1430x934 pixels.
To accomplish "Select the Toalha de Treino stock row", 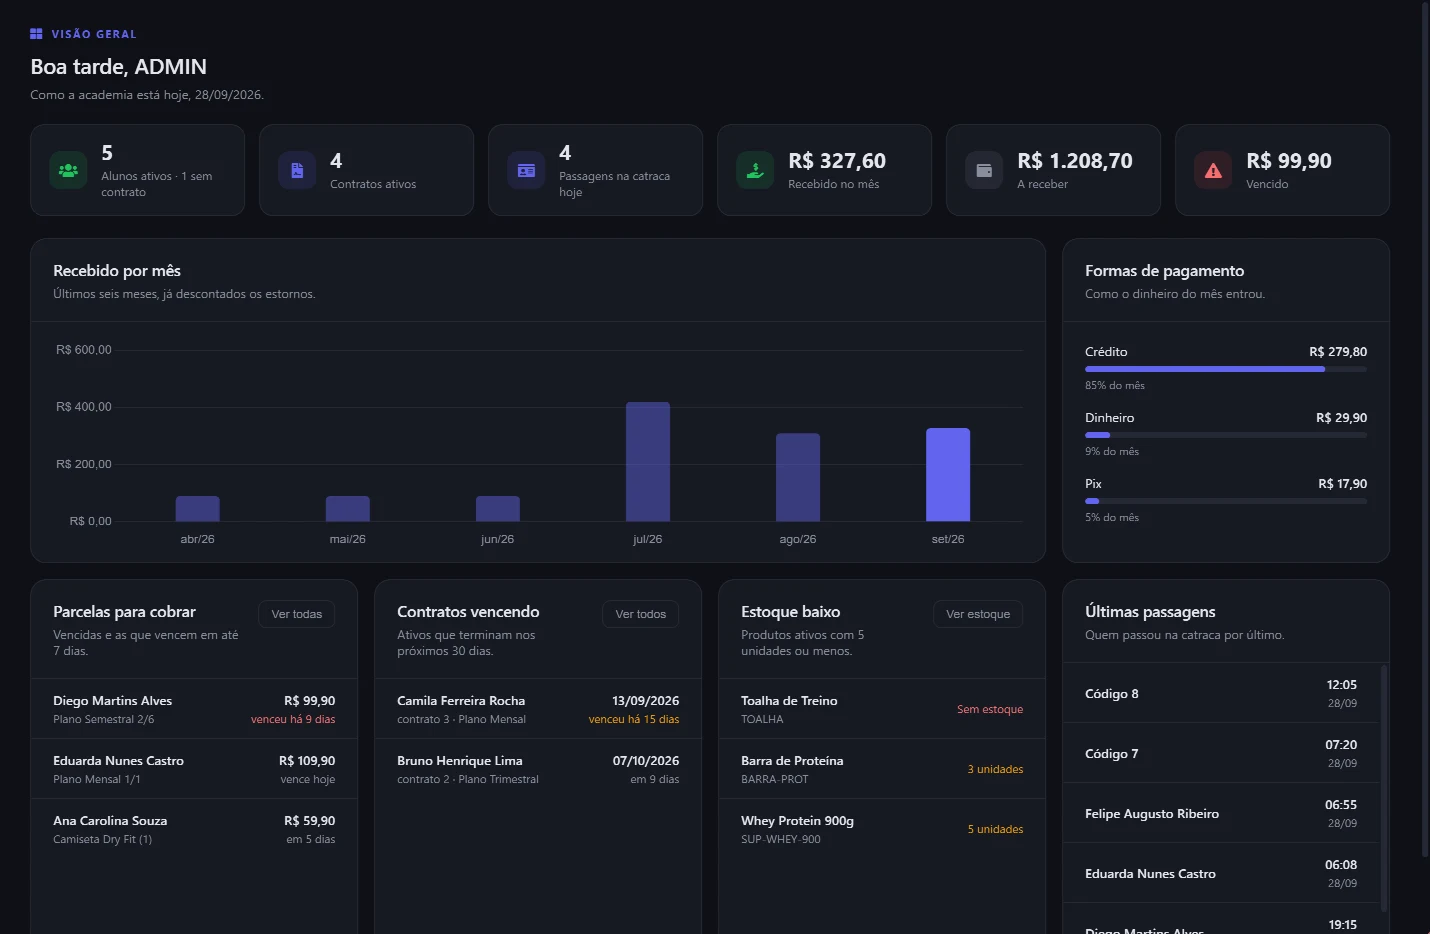I will pyautogui.click(x=882, y=709).
